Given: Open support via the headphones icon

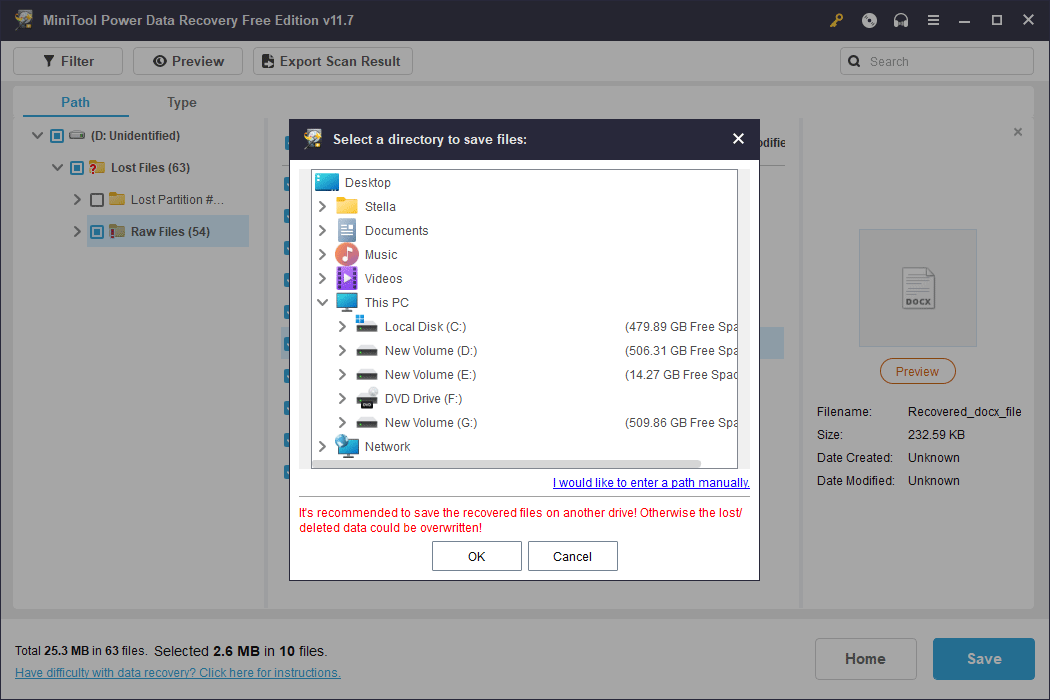Looking at the screenshot, I should (901, 20).
